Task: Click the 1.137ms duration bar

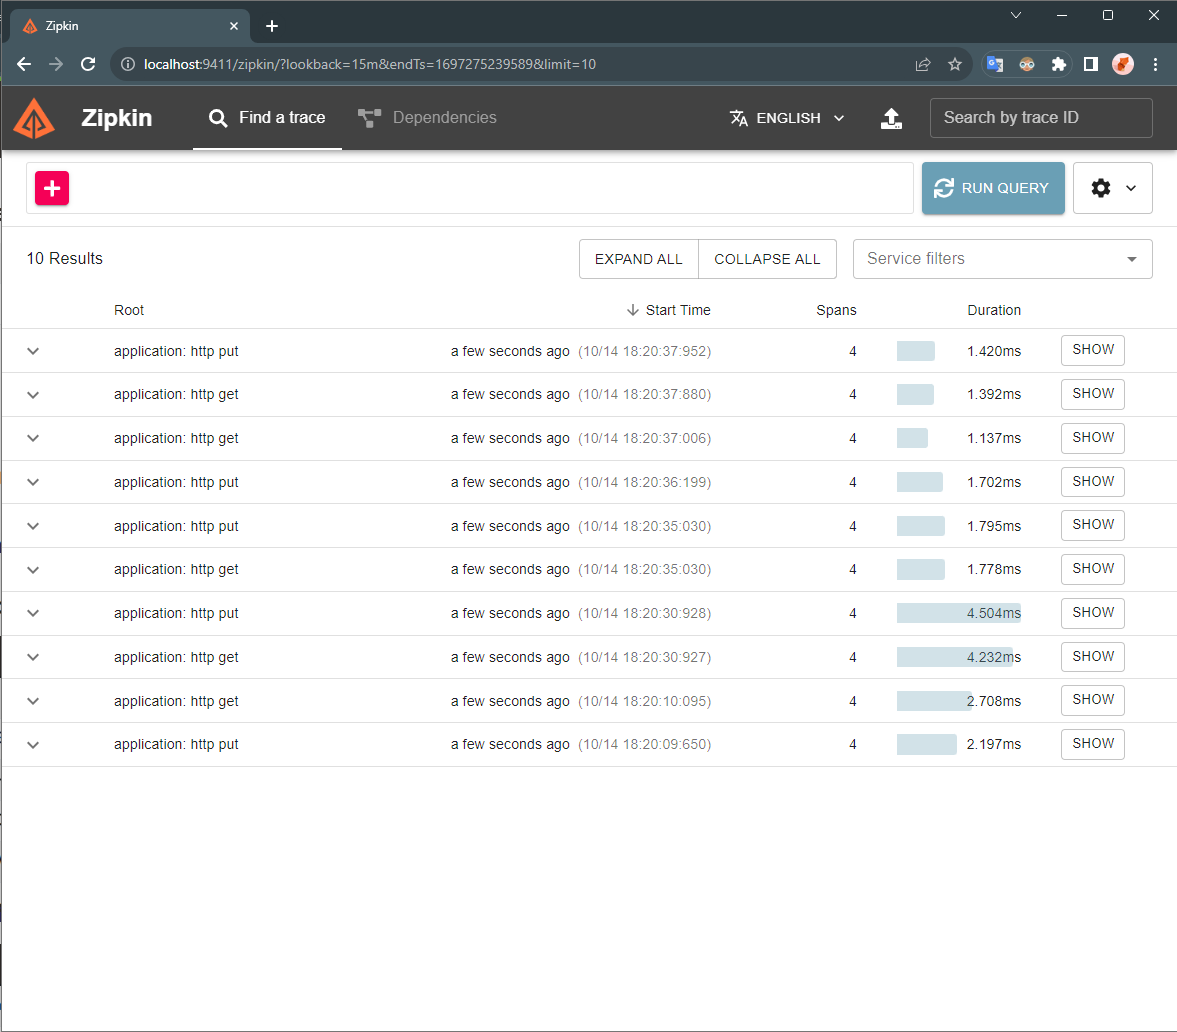Action: point(912,438)
